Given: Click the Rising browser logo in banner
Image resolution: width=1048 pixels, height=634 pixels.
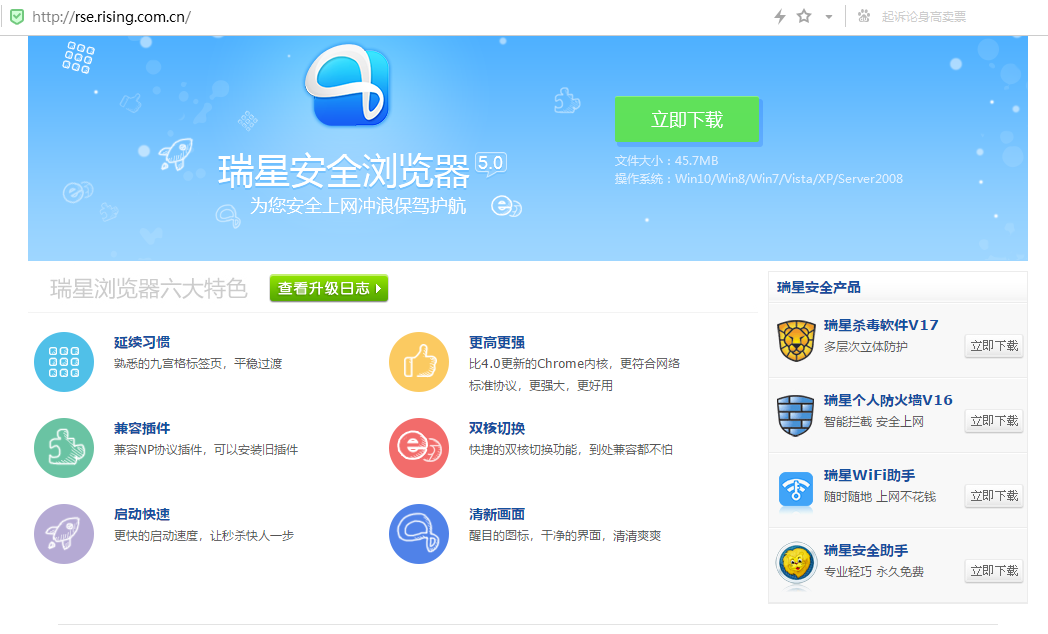Looking at the screenshot, I should point(348,85).
